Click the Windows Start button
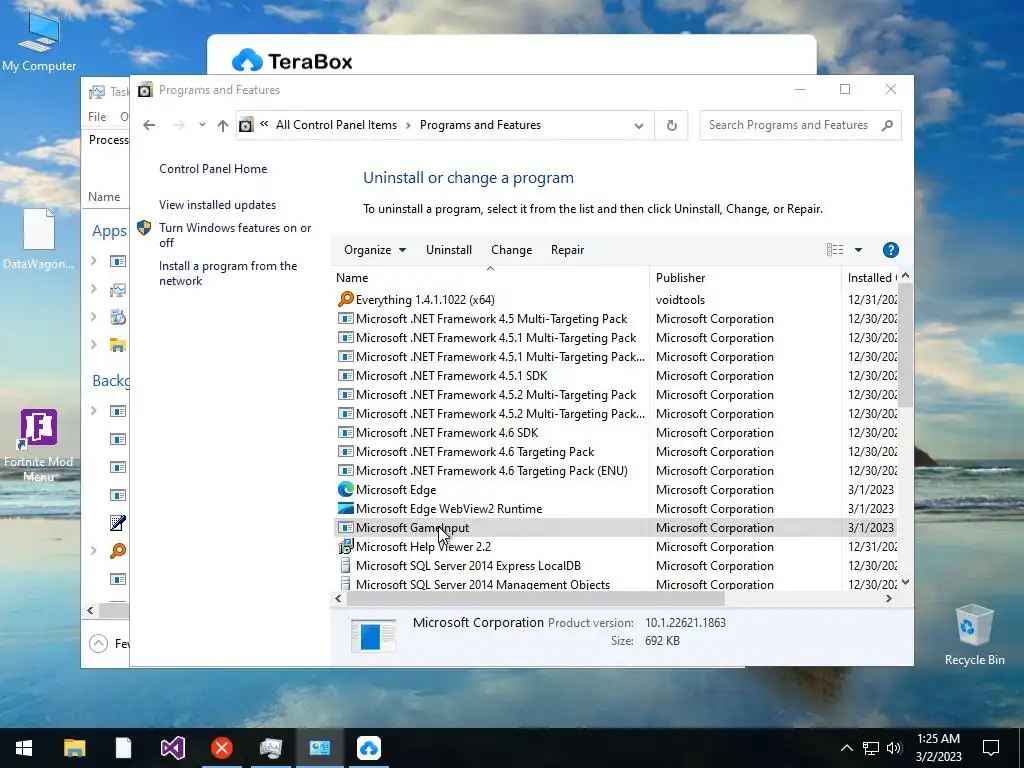This screenshot has height=768, width=1024. tap(24, 748)
